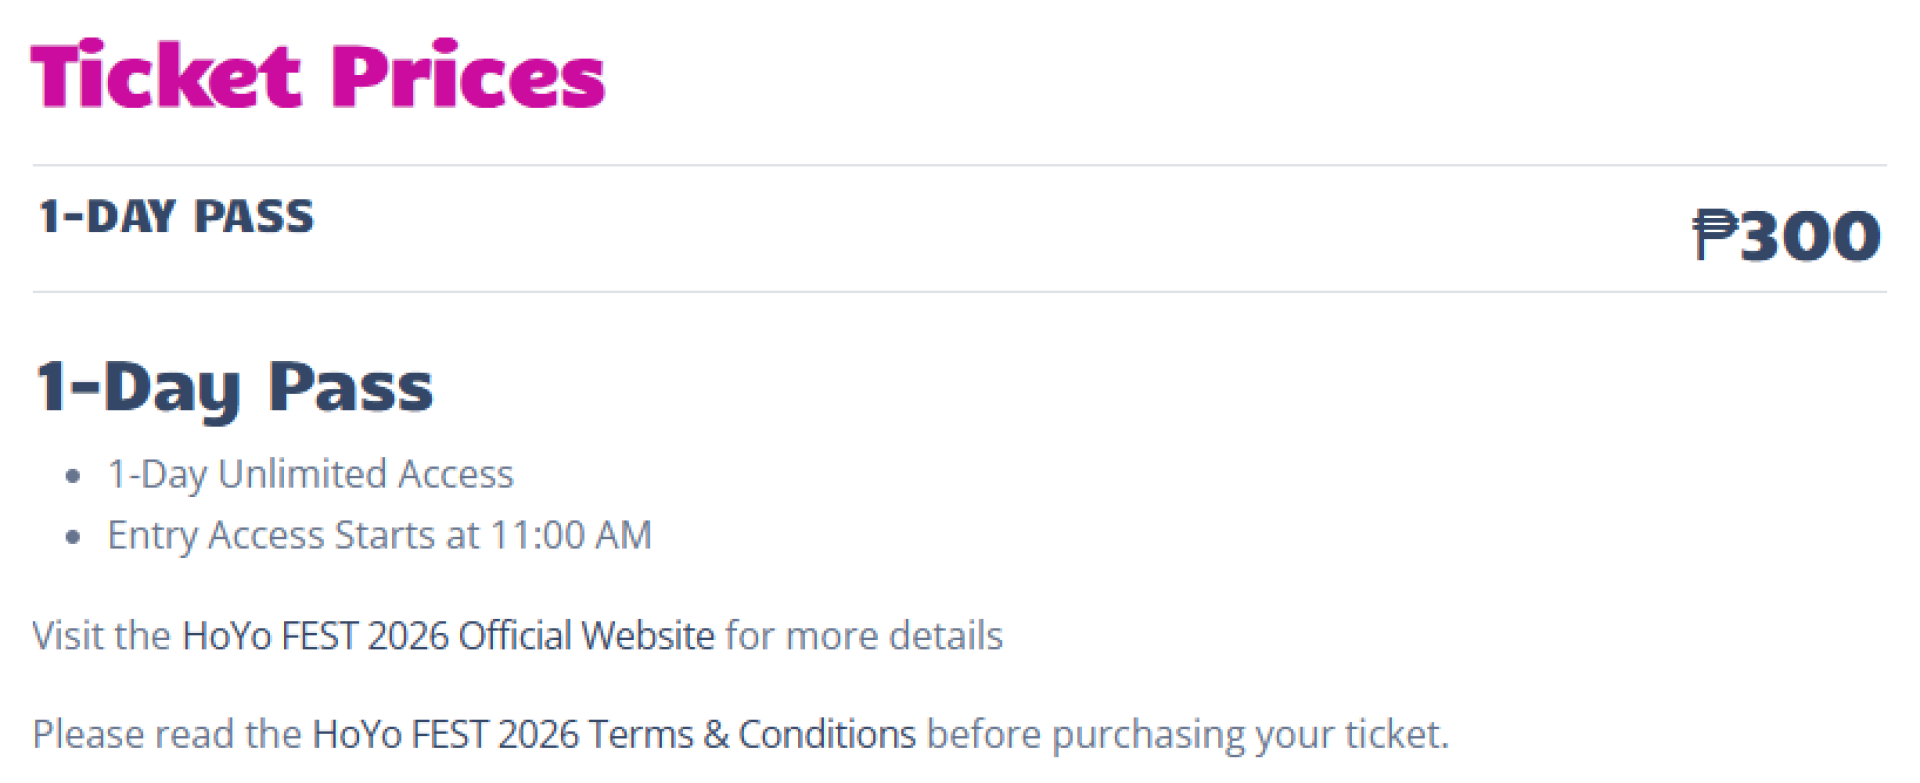1920x783 pixels.
Task: Click 'Please read the' text before terms link
Action: (x=167, y=734)
